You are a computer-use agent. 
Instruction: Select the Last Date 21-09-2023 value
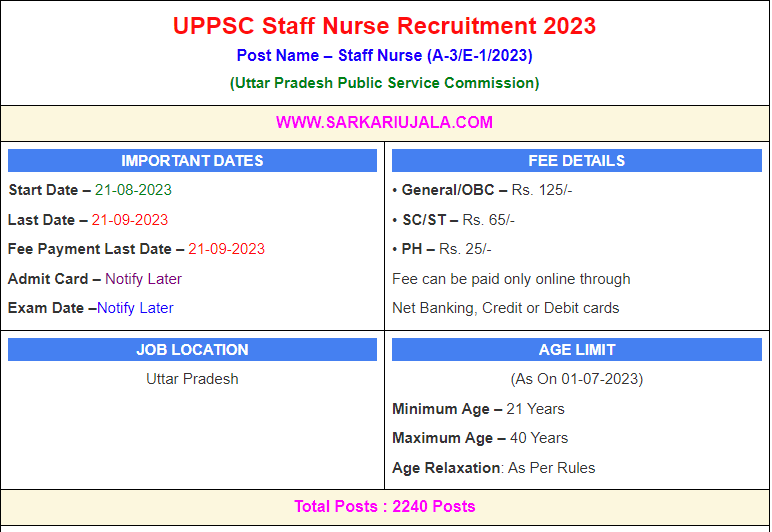pyautogui.click(x=130, y=220)
